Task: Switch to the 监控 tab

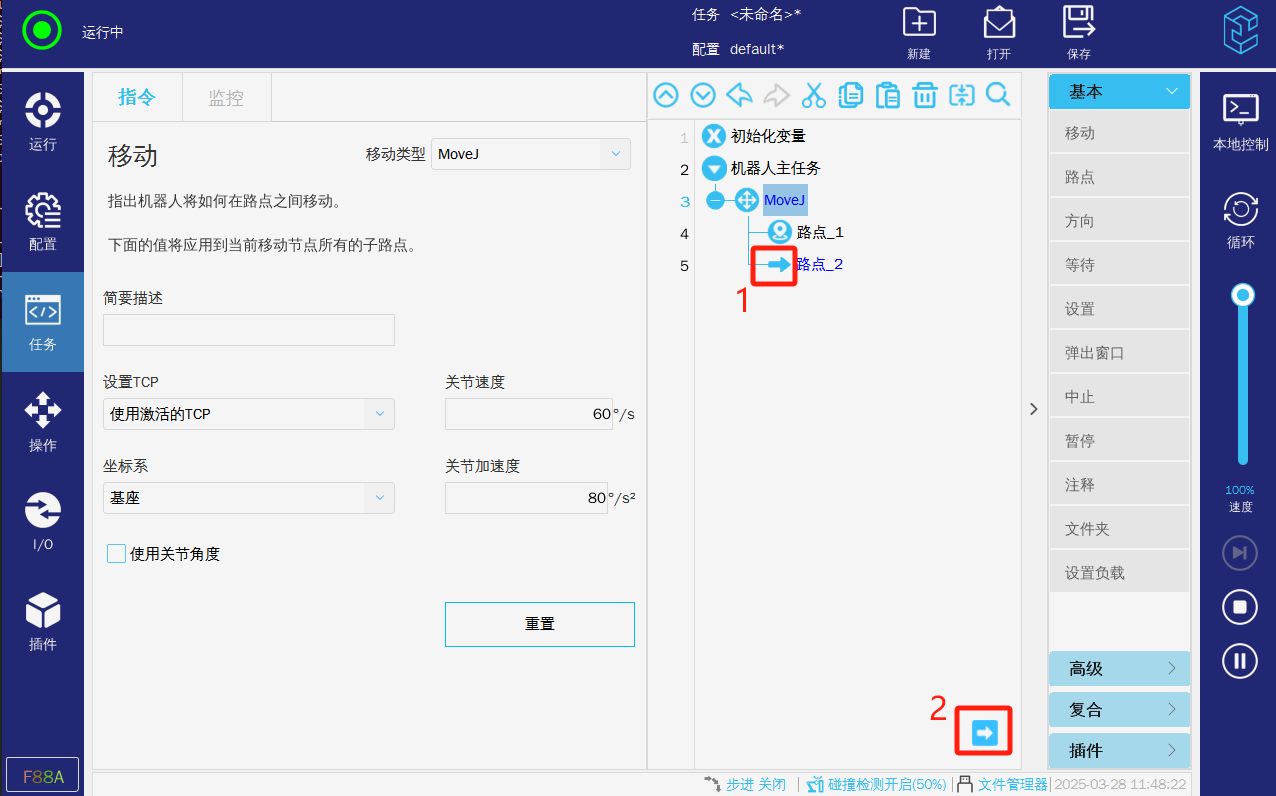Action: click(x=226, y=98)
